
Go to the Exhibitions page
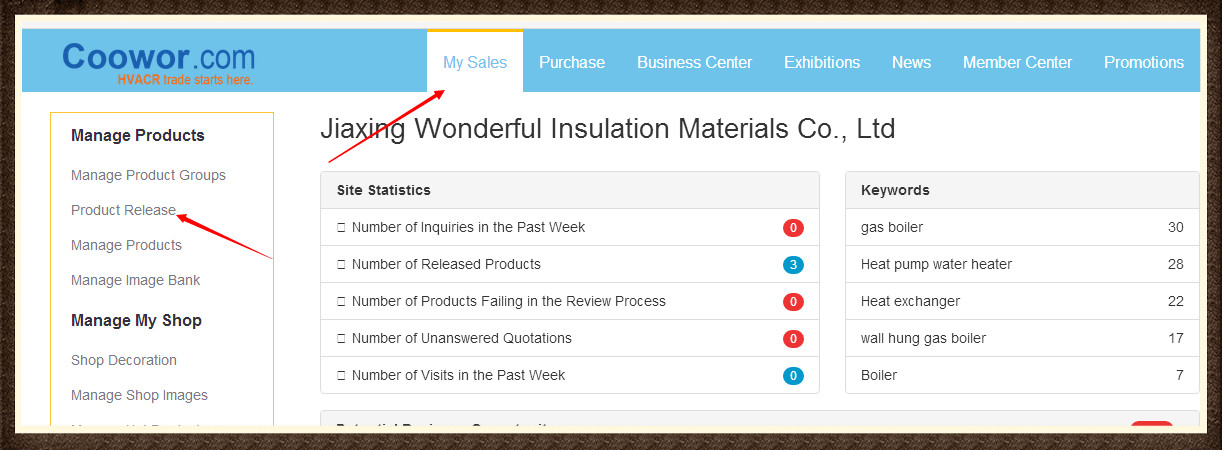(822, 62)
